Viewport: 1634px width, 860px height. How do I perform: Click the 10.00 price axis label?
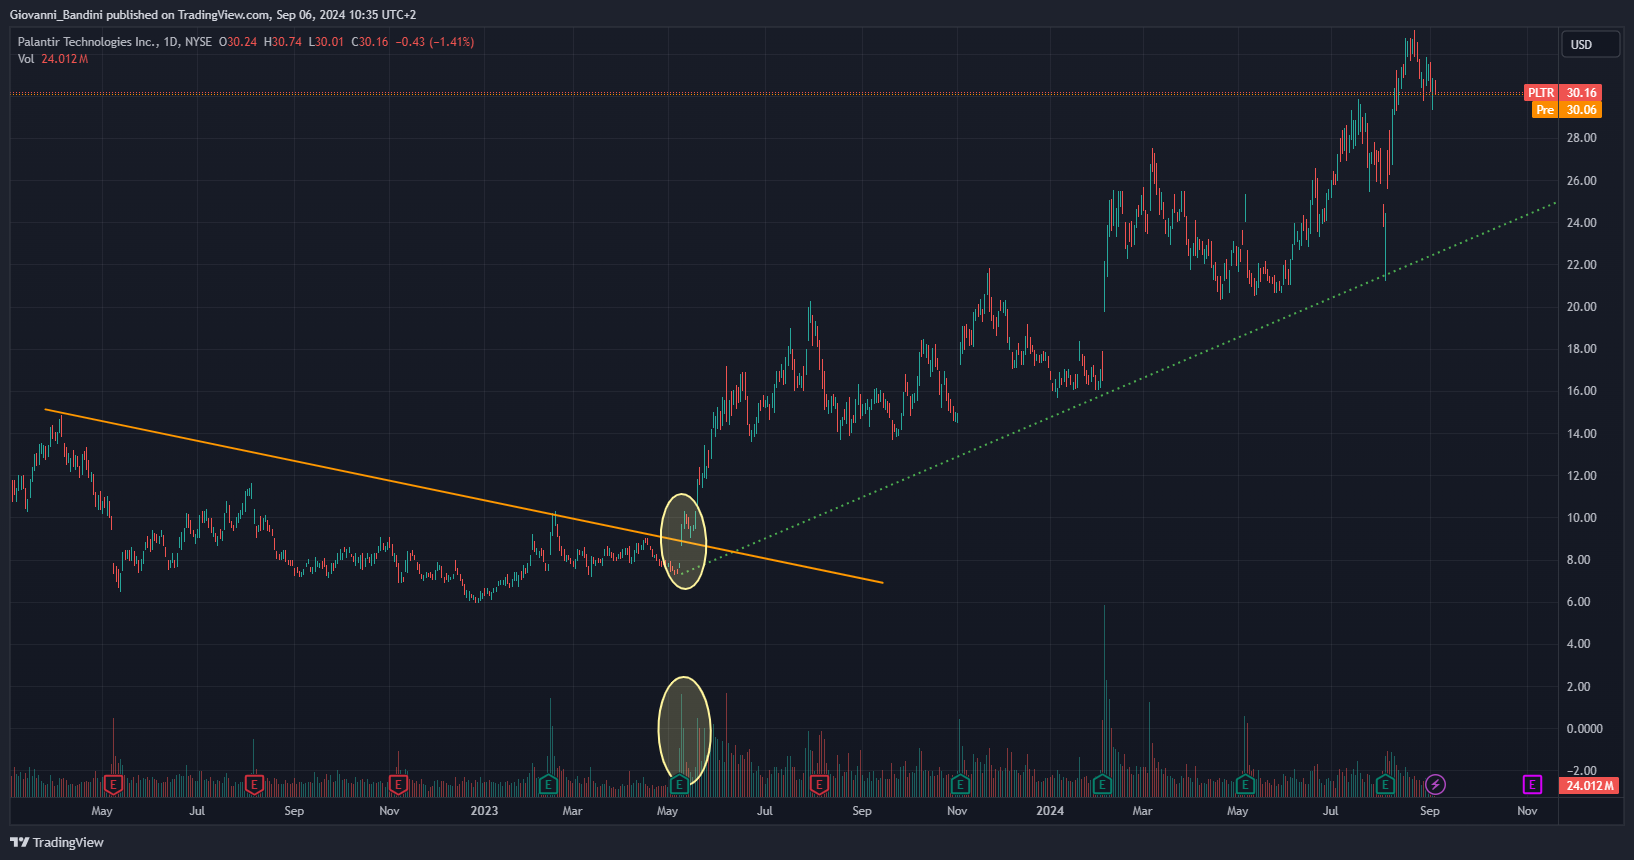point(1581,518)
